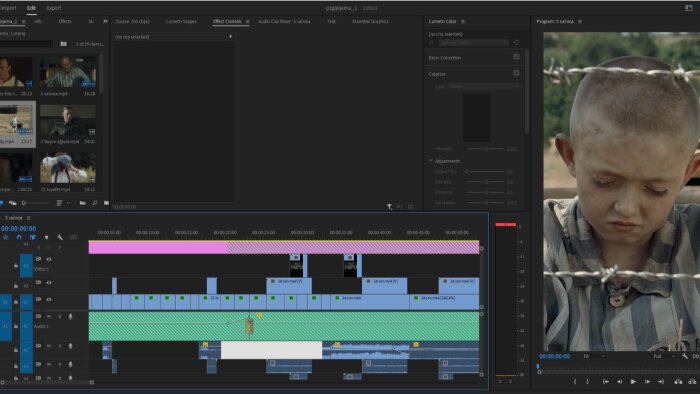Expand Effect Controls no clip selected arrow

pos(230,37)
